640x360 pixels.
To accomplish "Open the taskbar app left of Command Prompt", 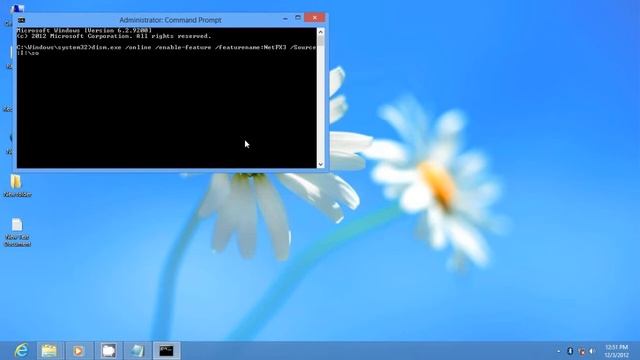I will point(138,351).
